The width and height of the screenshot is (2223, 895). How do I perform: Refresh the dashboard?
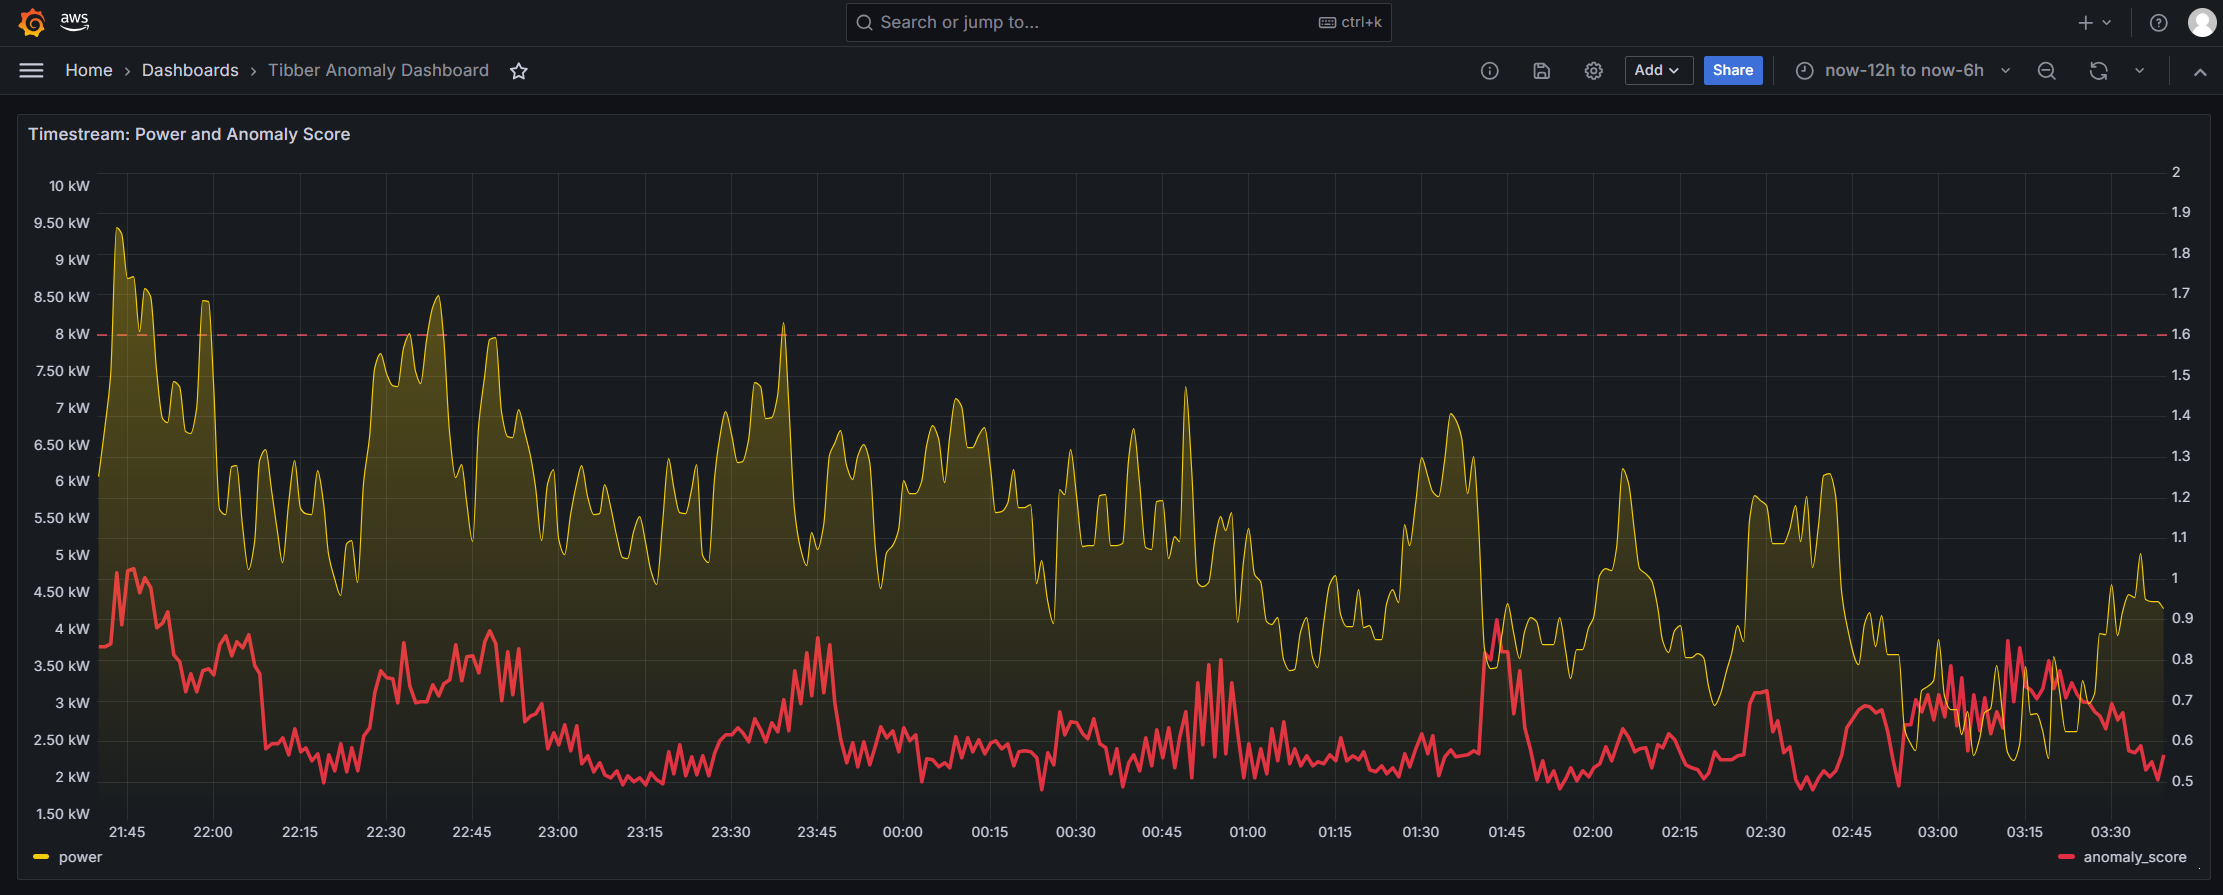[x=2098, y=71]
